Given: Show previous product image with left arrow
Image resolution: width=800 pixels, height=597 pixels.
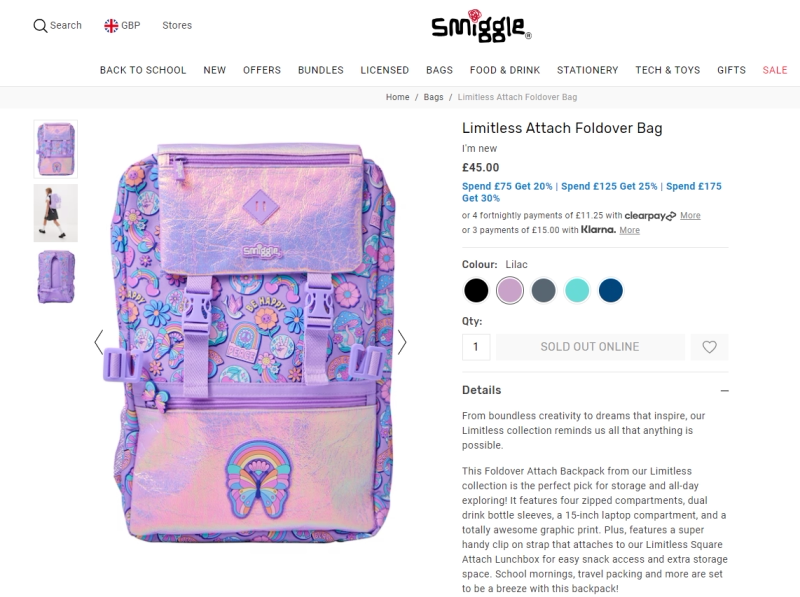Looking at the screenshot, I should (x=99, y=342).
